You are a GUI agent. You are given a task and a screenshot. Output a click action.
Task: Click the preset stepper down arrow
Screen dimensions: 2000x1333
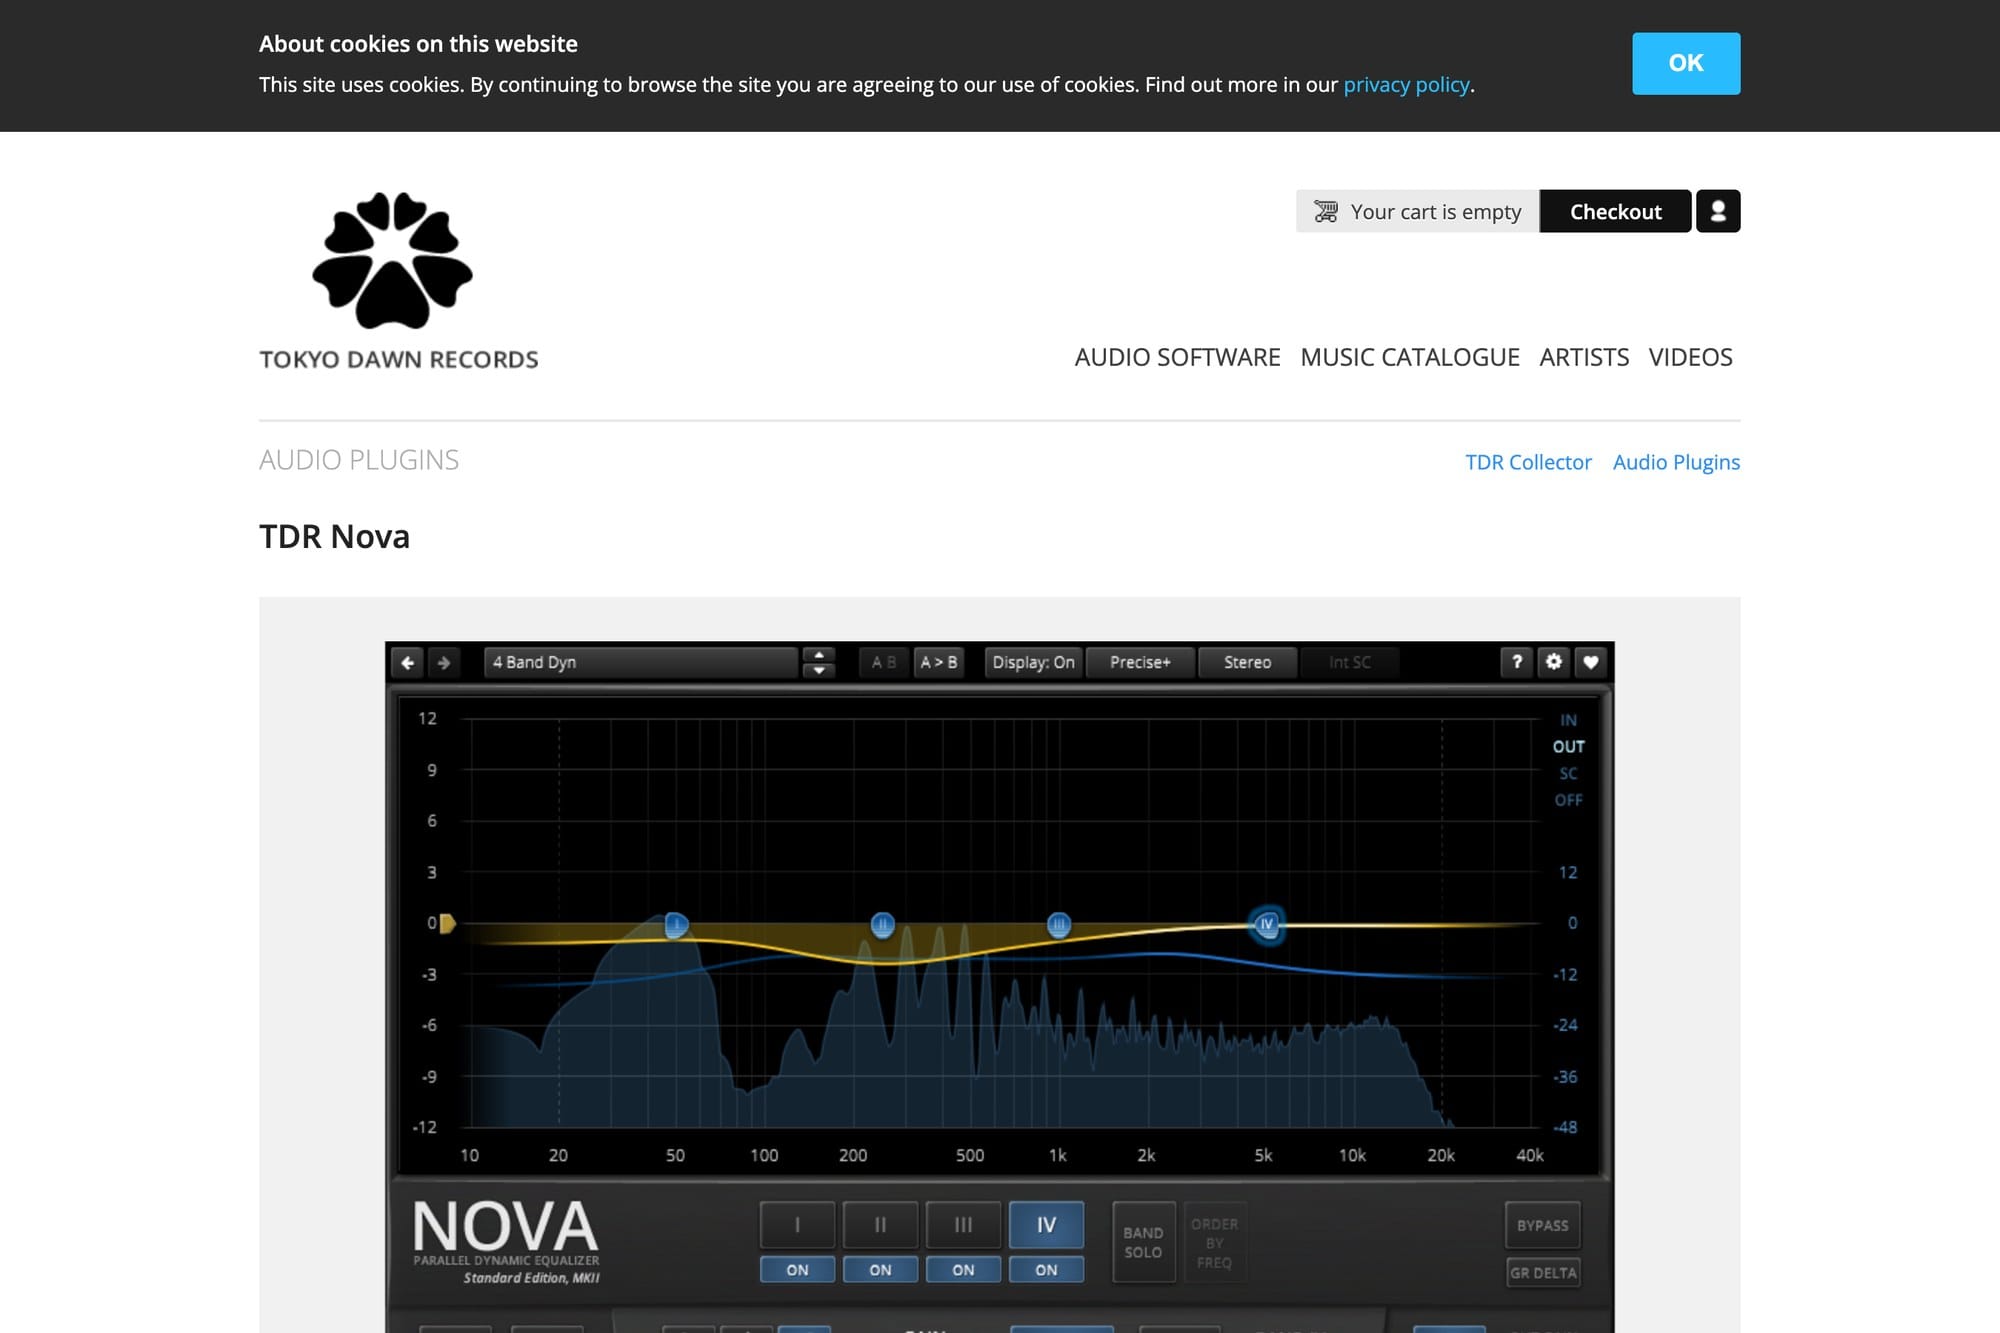click(819, 670)
